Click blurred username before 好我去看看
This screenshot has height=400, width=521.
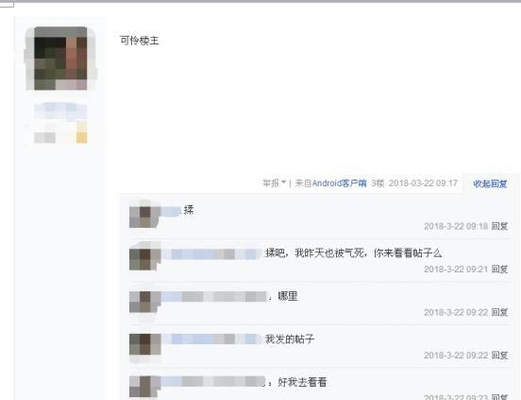pyautogui.click(x=213, y=382)
